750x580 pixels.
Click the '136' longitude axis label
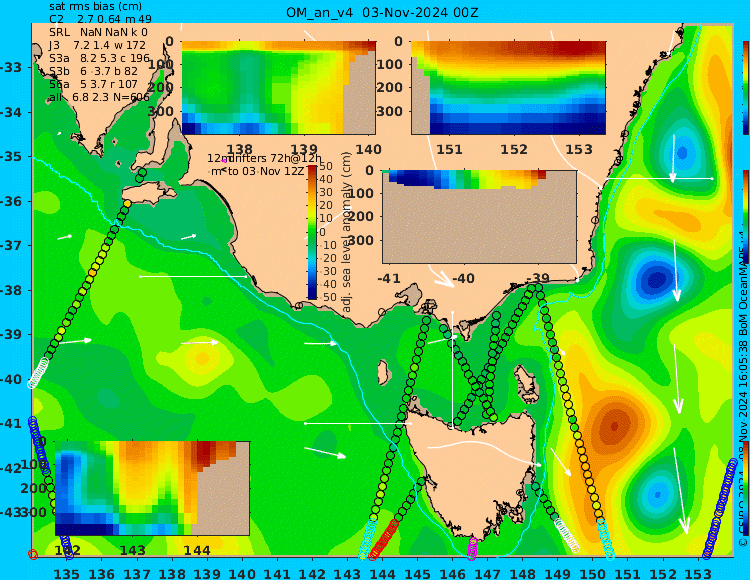tap(101, 573)
